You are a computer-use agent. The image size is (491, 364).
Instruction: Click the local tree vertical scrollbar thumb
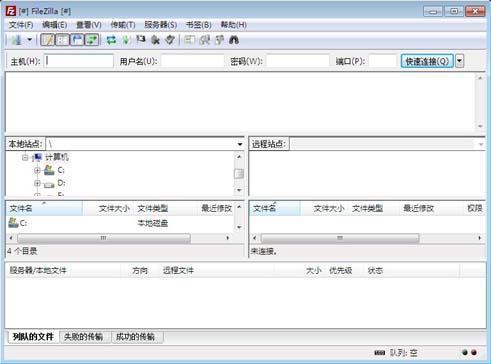click(239, 174)
